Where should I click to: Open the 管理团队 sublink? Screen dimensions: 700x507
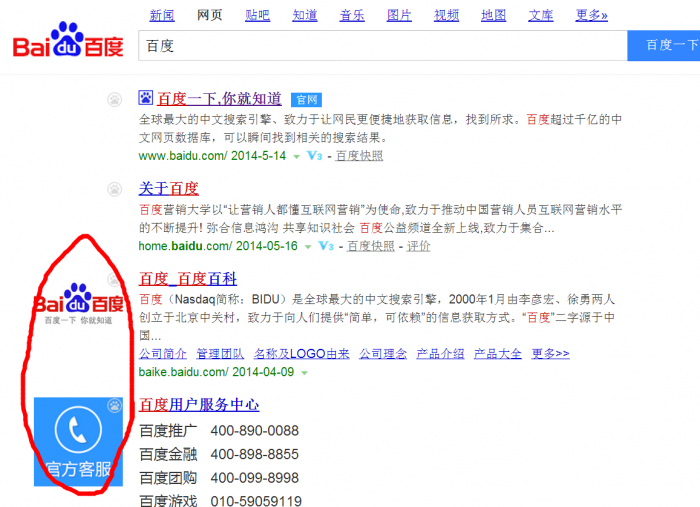(x=220, y=354)
